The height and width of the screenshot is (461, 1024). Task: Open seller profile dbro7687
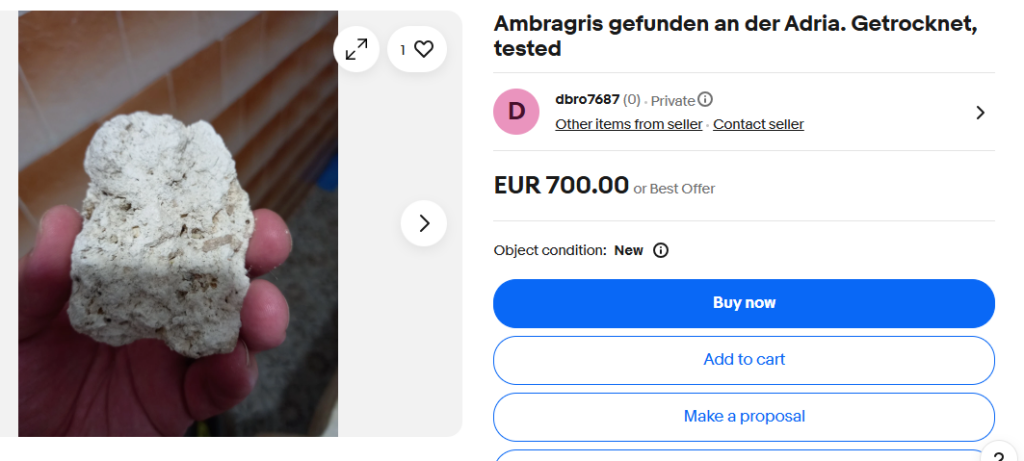point(586,99)
